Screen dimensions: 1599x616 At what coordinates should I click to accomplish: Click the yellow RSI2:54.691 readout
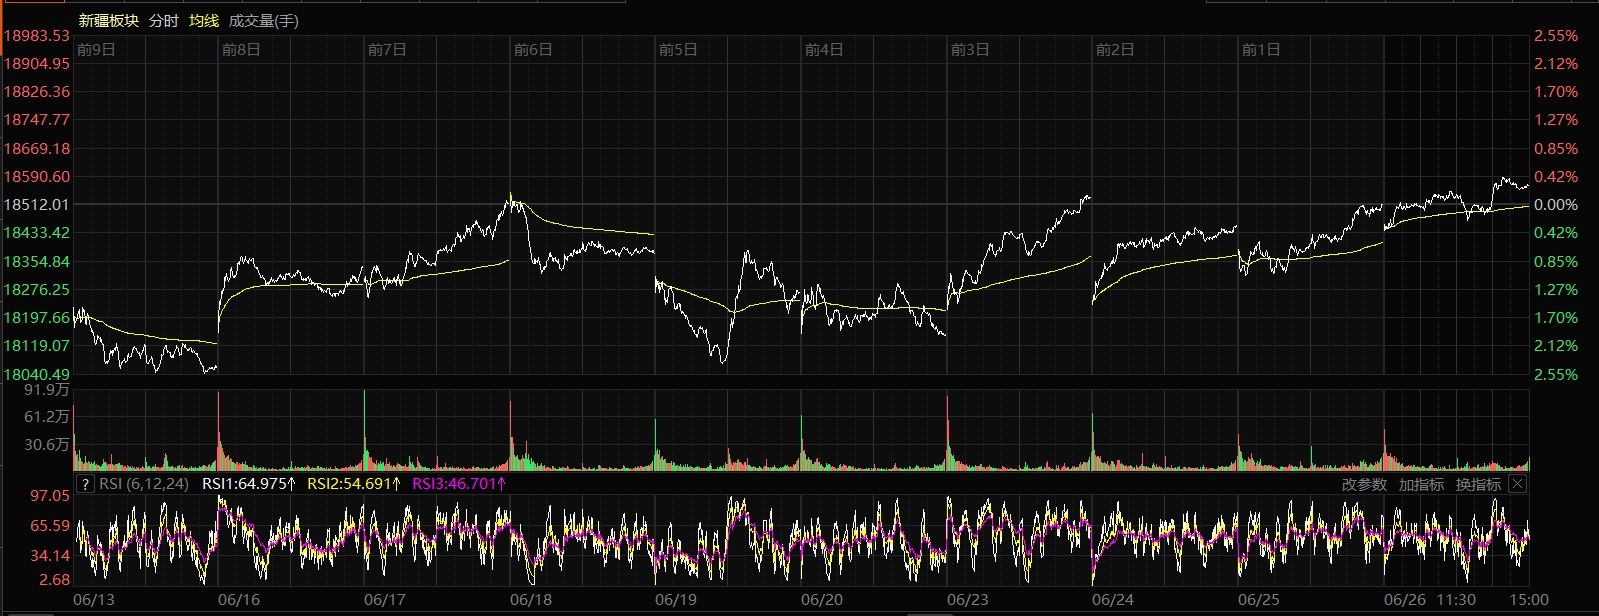353,484
